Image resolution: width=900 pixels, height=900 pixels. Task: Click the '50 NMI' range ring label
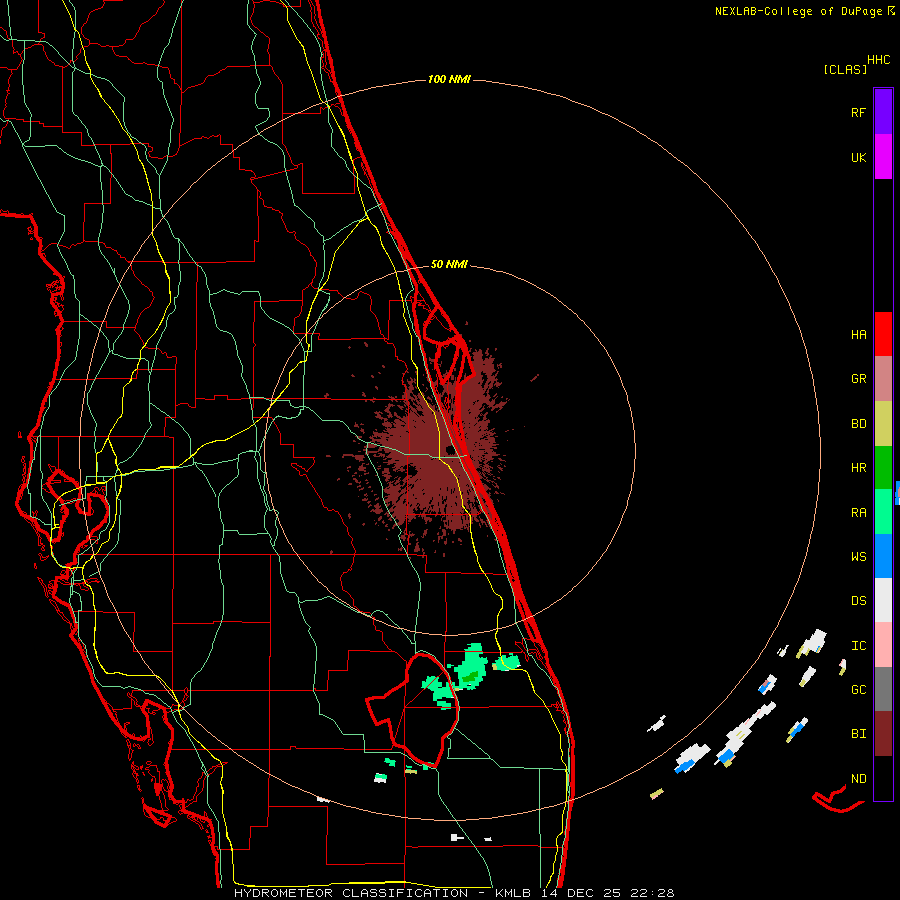[449, 264]
